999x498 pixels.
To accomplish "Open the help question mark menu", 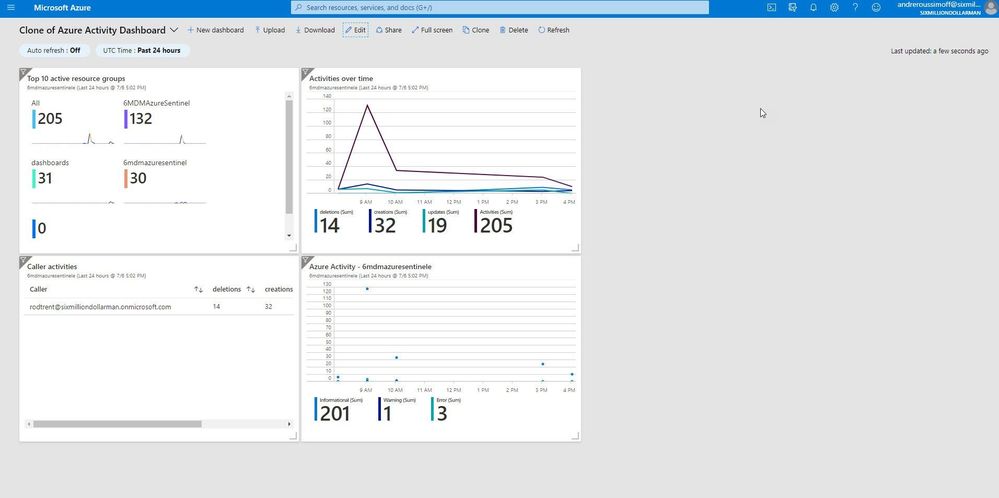I will [855, 8].
